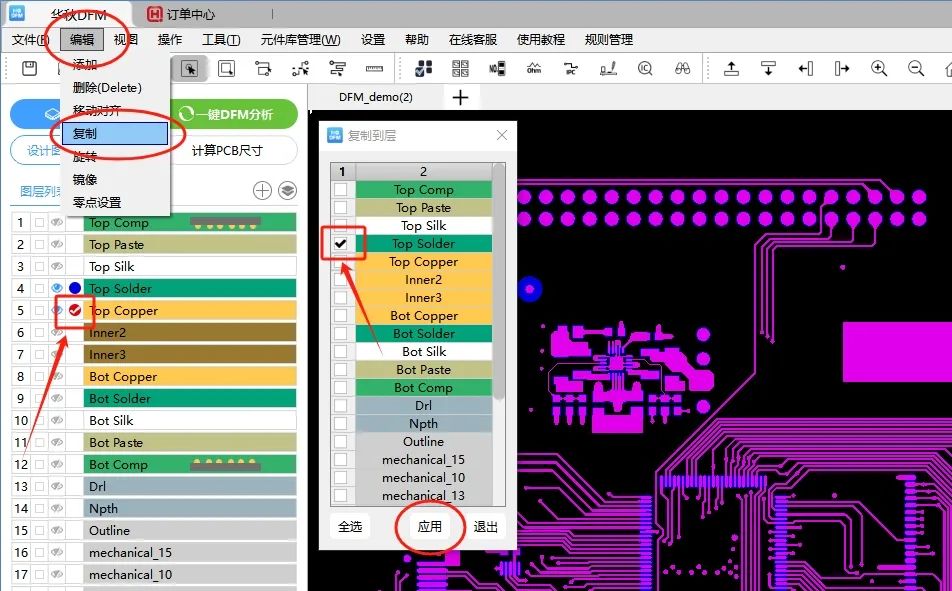Open the 工具(T) menu
Viewport: 952px width, 591px height.
point(221,39)
